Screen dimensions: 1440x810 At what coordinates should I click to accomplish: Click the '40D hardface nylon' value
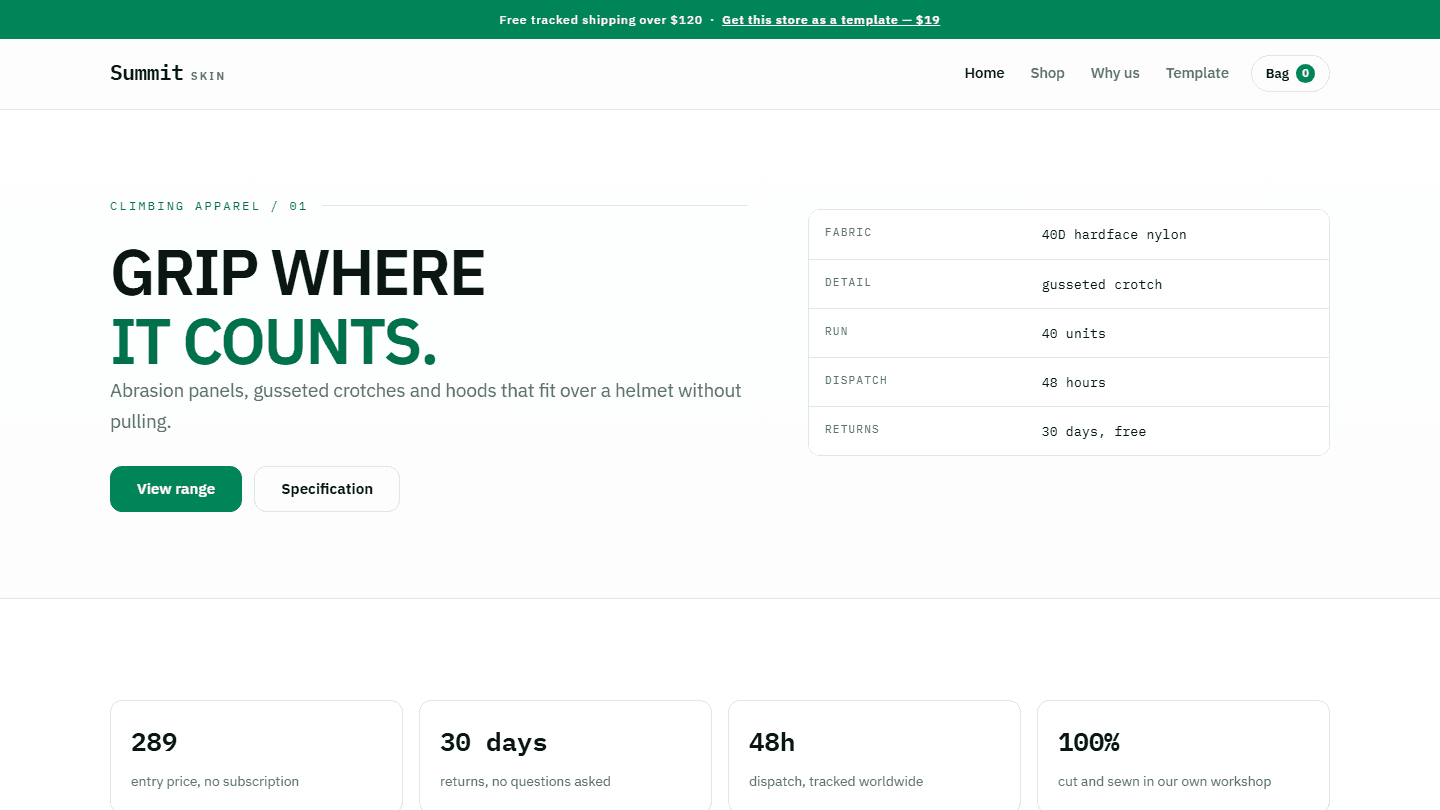[1114, 235]
